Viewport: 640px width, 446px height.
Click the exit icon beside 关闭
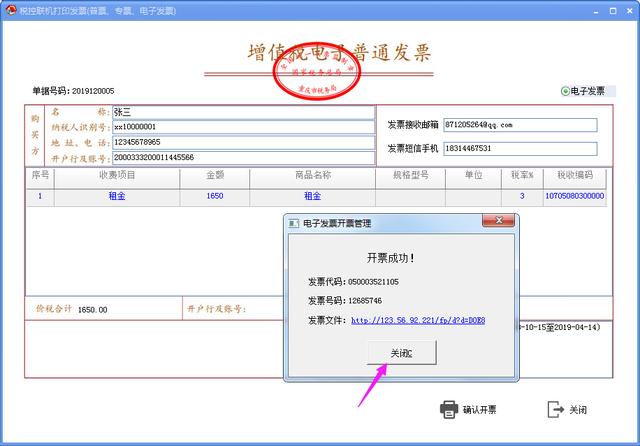coord(556,410)
